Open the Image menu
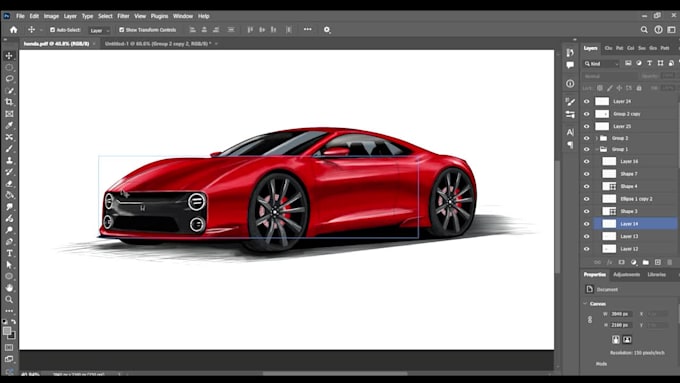This screenshot has height=383, width=680. [x=51, y=16]
